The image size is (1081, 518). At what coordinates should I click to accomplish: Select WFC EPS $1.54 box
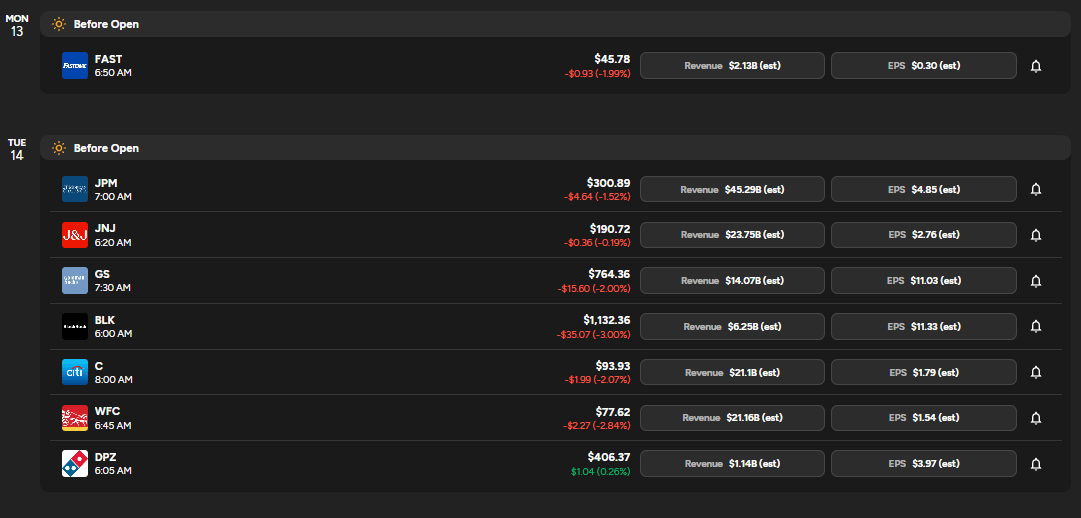(924, 418)
